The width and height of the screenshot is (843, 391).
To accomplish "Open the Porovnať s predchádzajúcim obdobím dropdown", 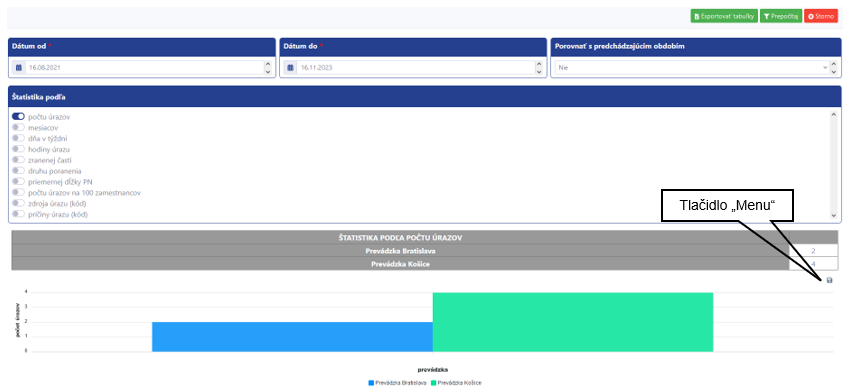I will coord(691,68).
